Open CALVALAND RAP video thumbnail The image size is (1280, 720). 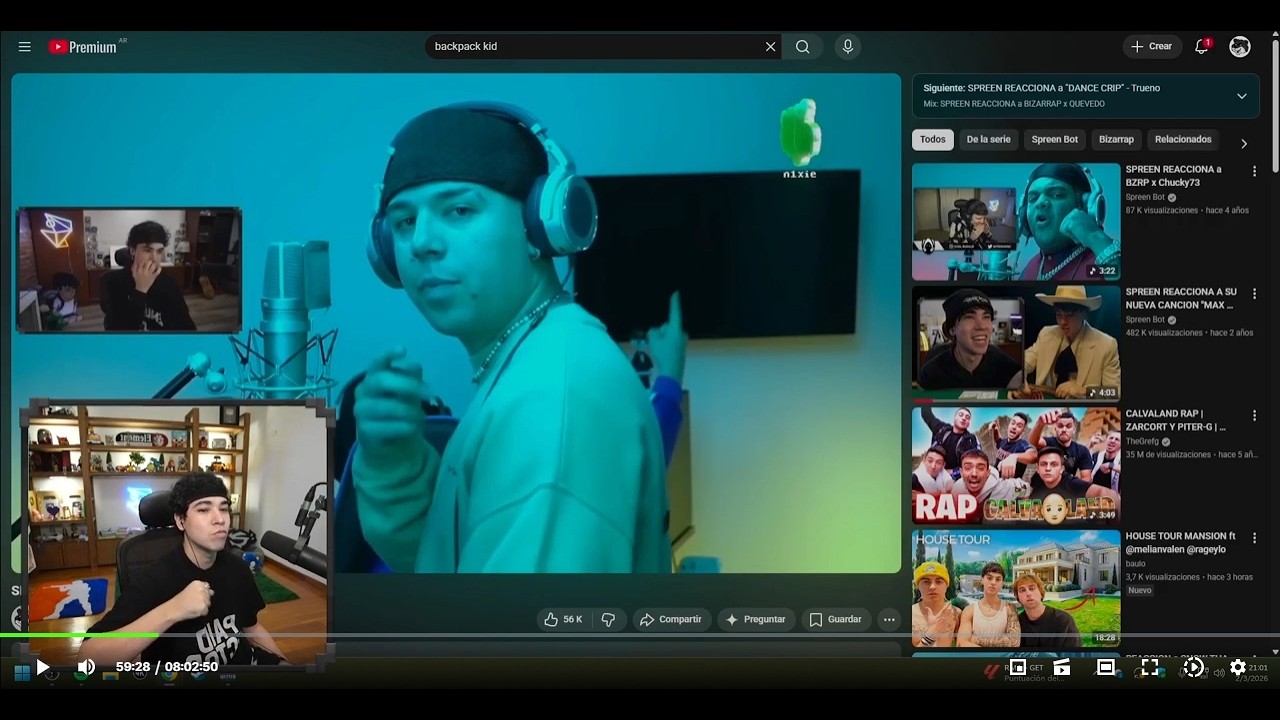[x=1016, y=465]
